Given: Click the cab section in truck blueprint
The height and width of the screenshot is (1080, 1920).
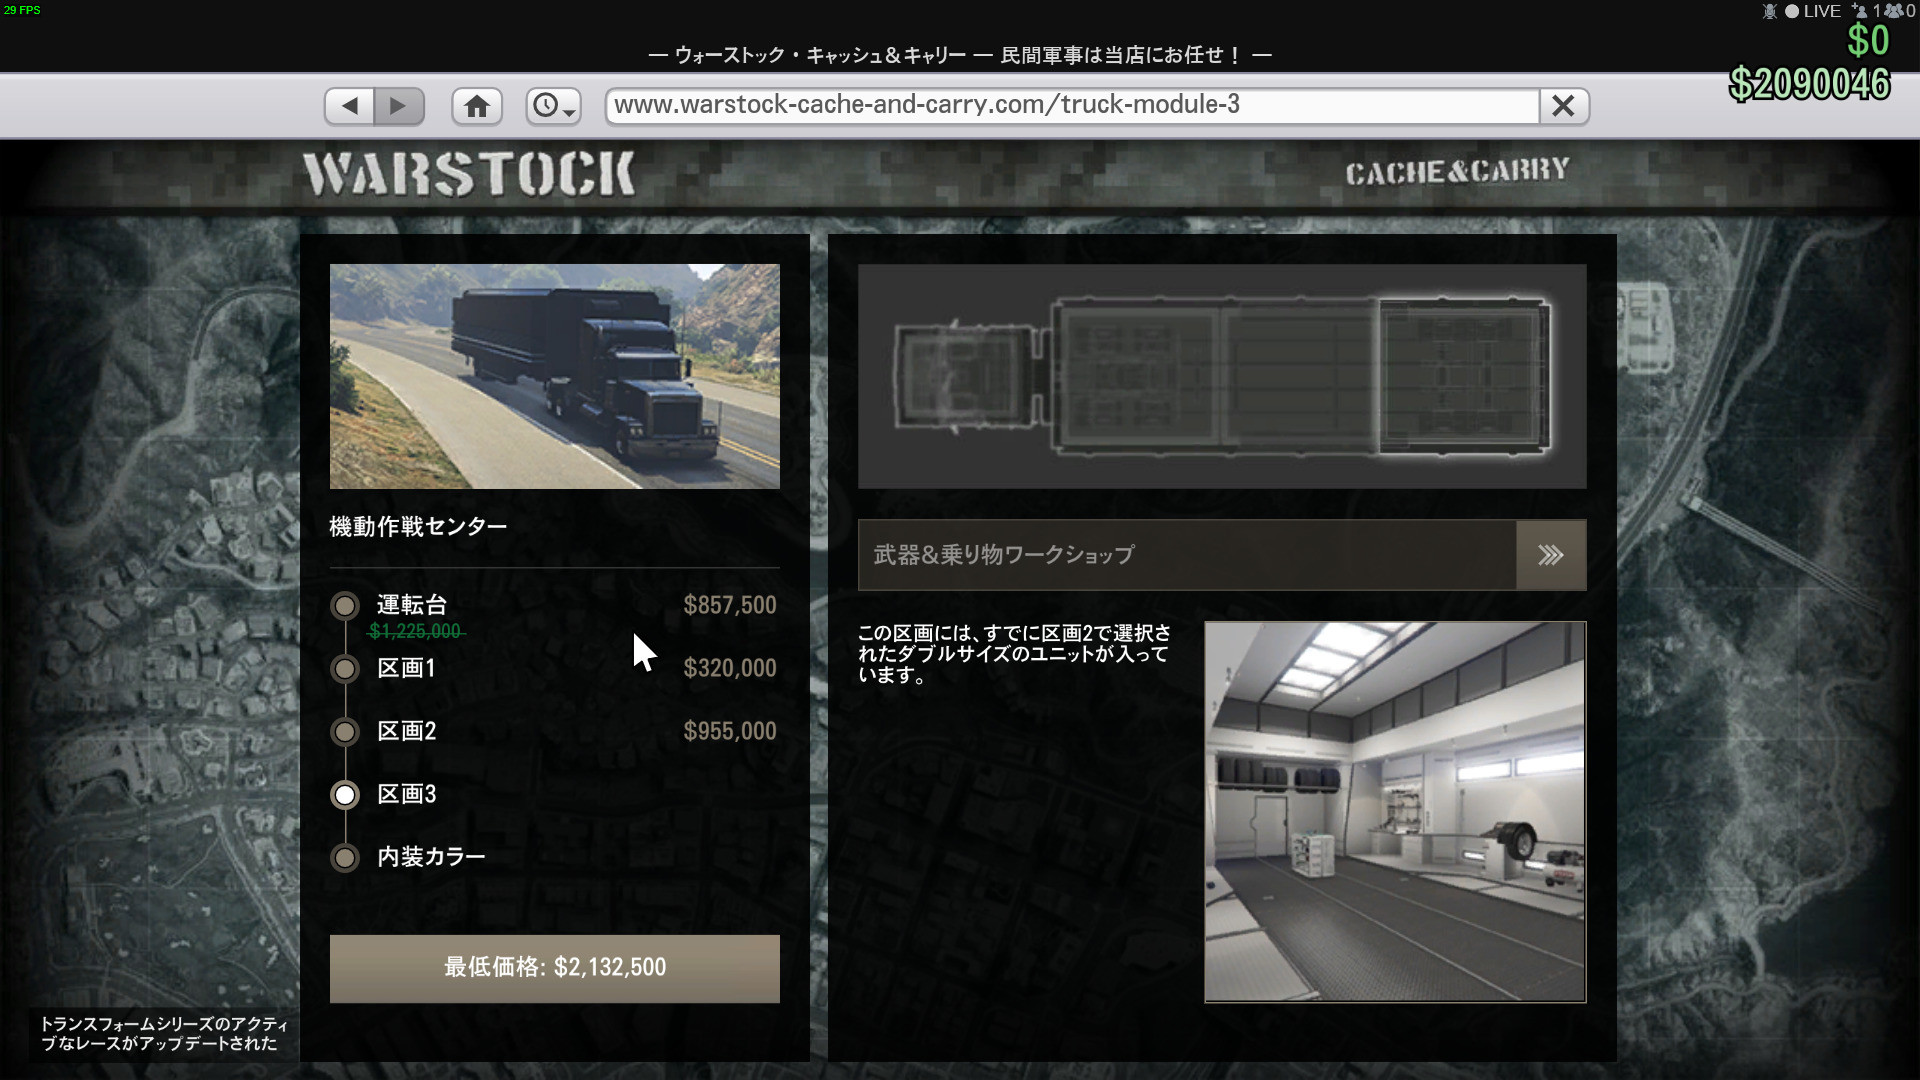Looking at the screenshot, I should click(x=965, y=379).
